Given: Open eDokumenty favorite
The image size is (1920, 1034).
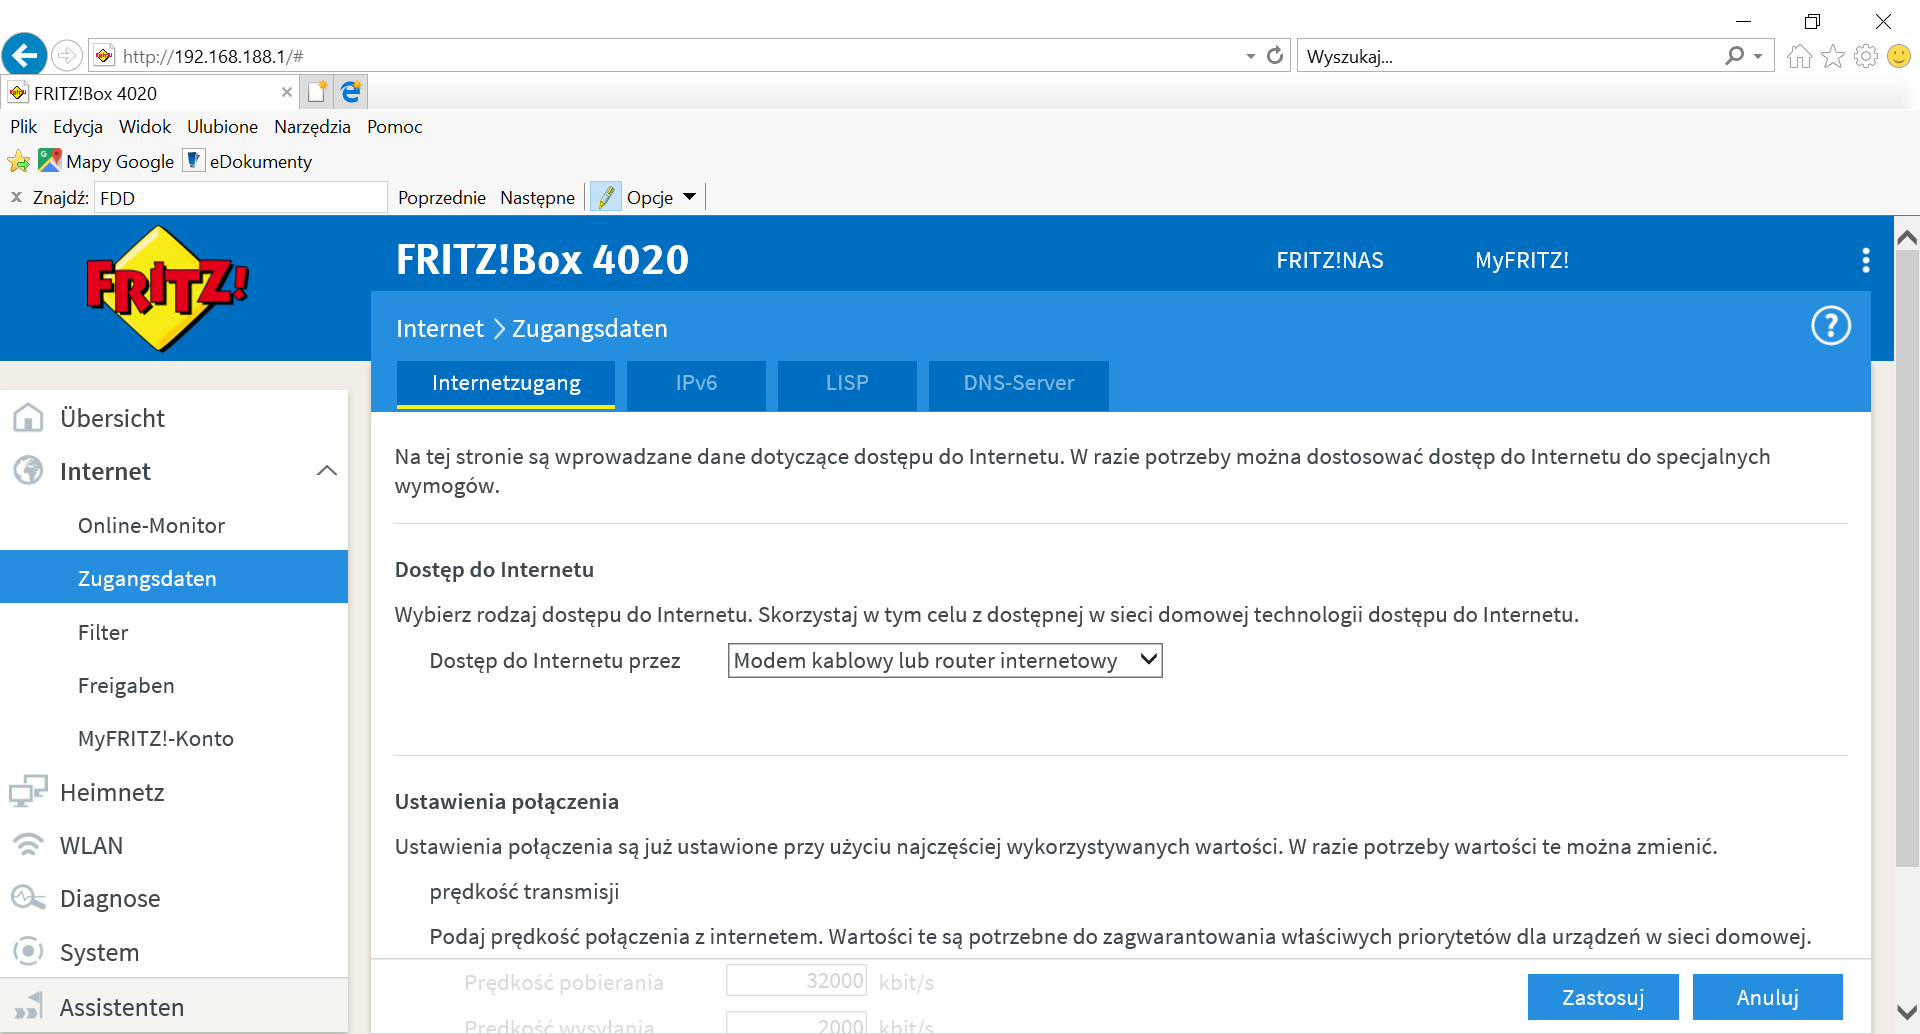Looking at the screenshot, I should coord(249,161).
